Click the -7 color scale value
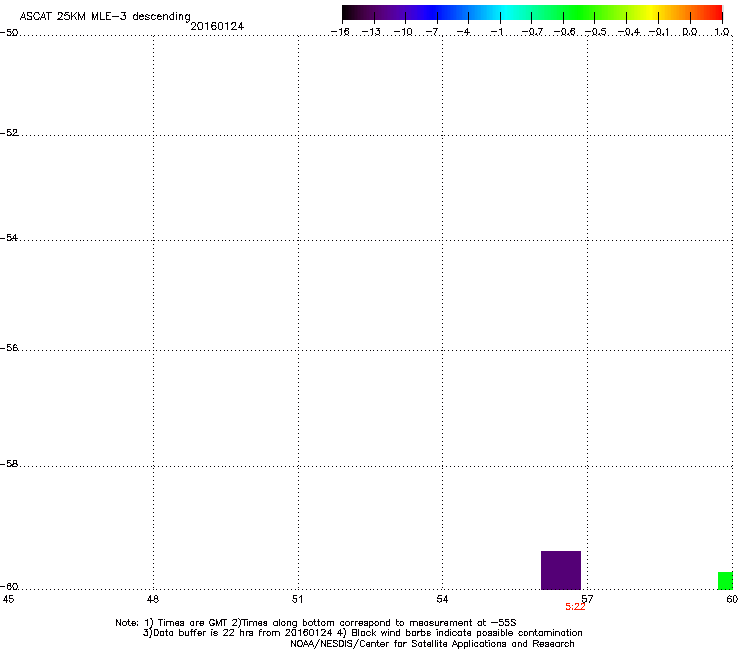 pos(433,32)
